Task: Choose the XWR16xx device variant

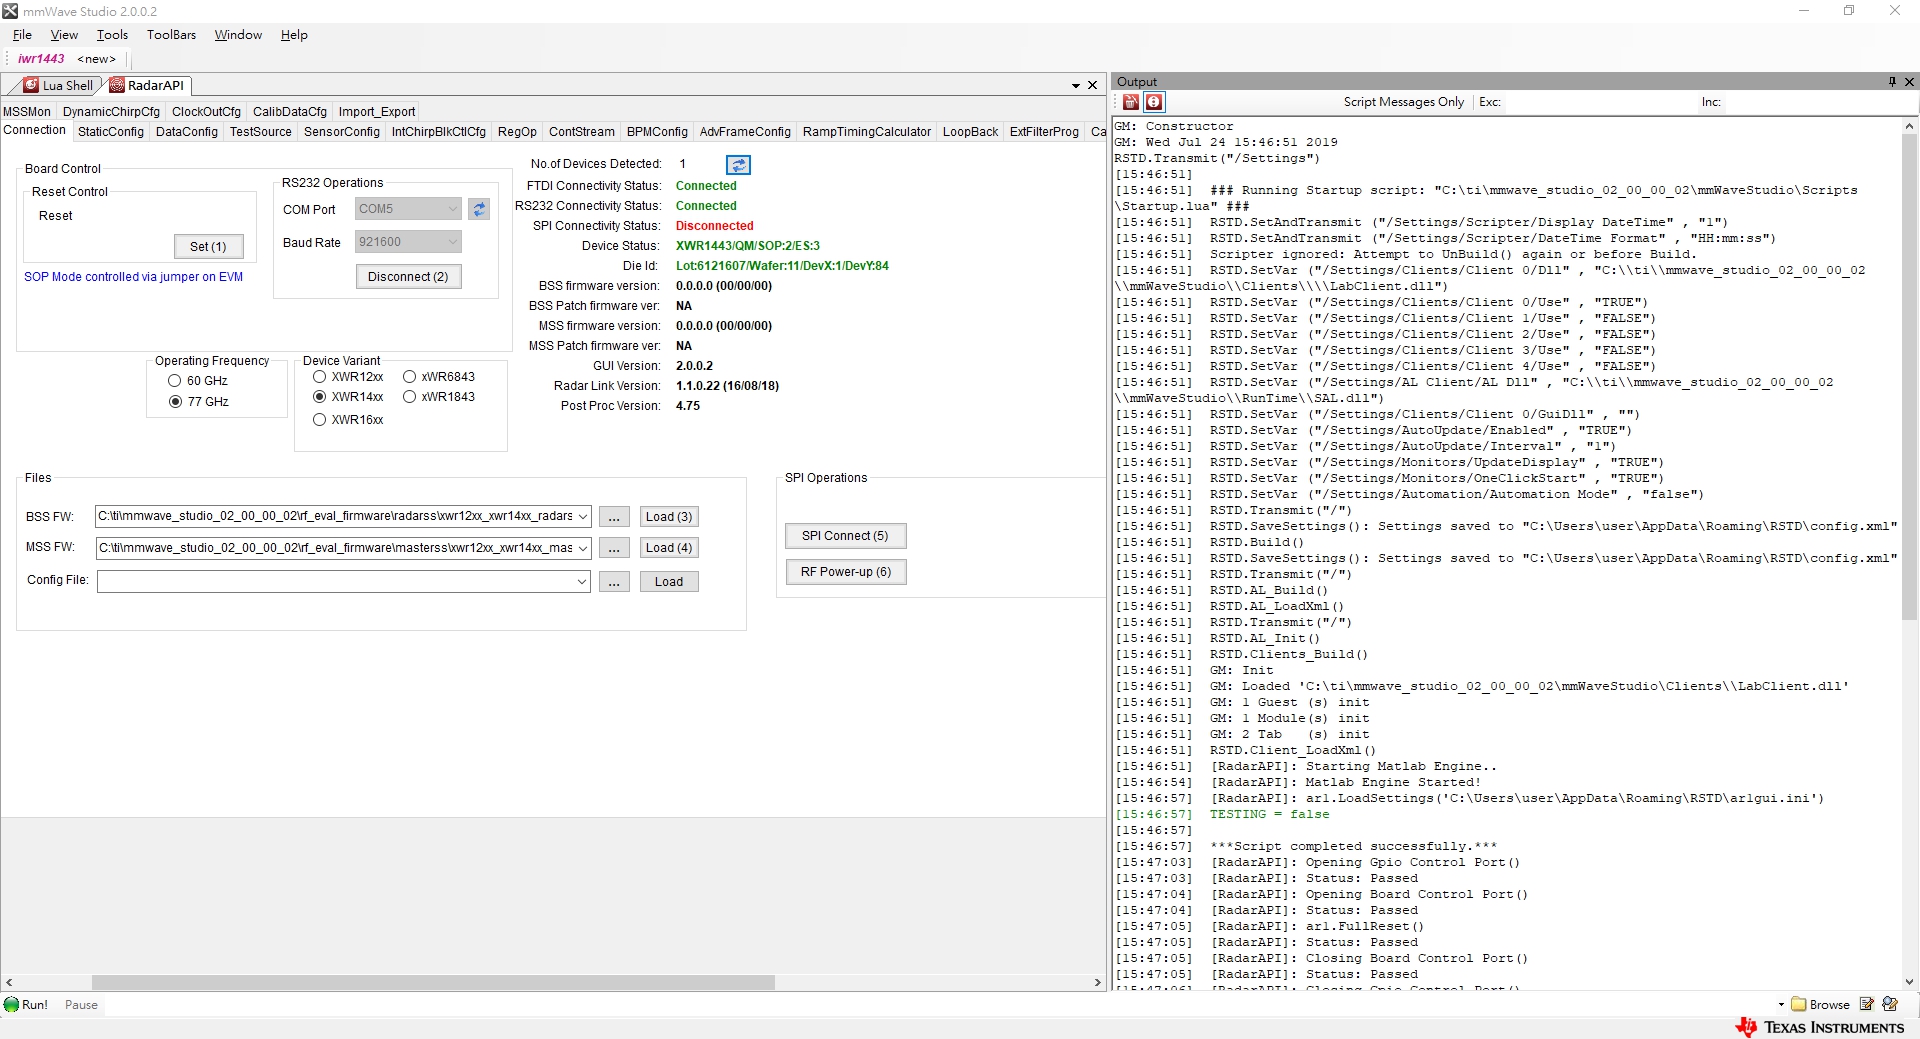Action: coord(320,419)
